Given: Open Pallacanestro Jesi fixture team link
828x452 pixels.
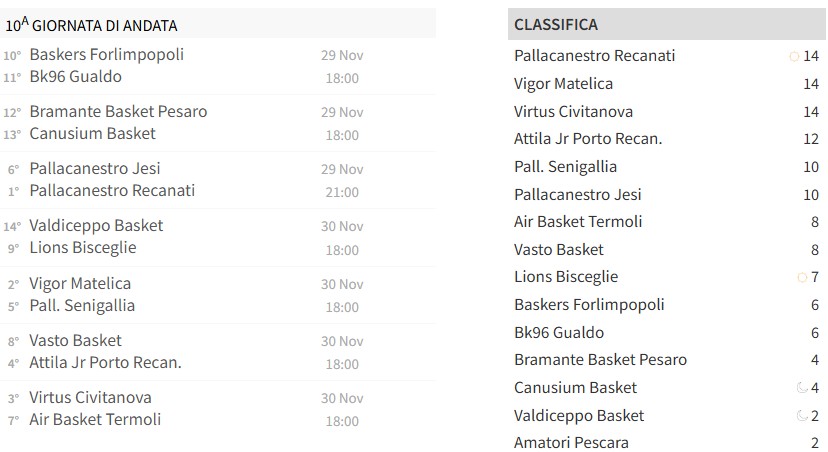Looking at the screenshot, I should [95, 168].
